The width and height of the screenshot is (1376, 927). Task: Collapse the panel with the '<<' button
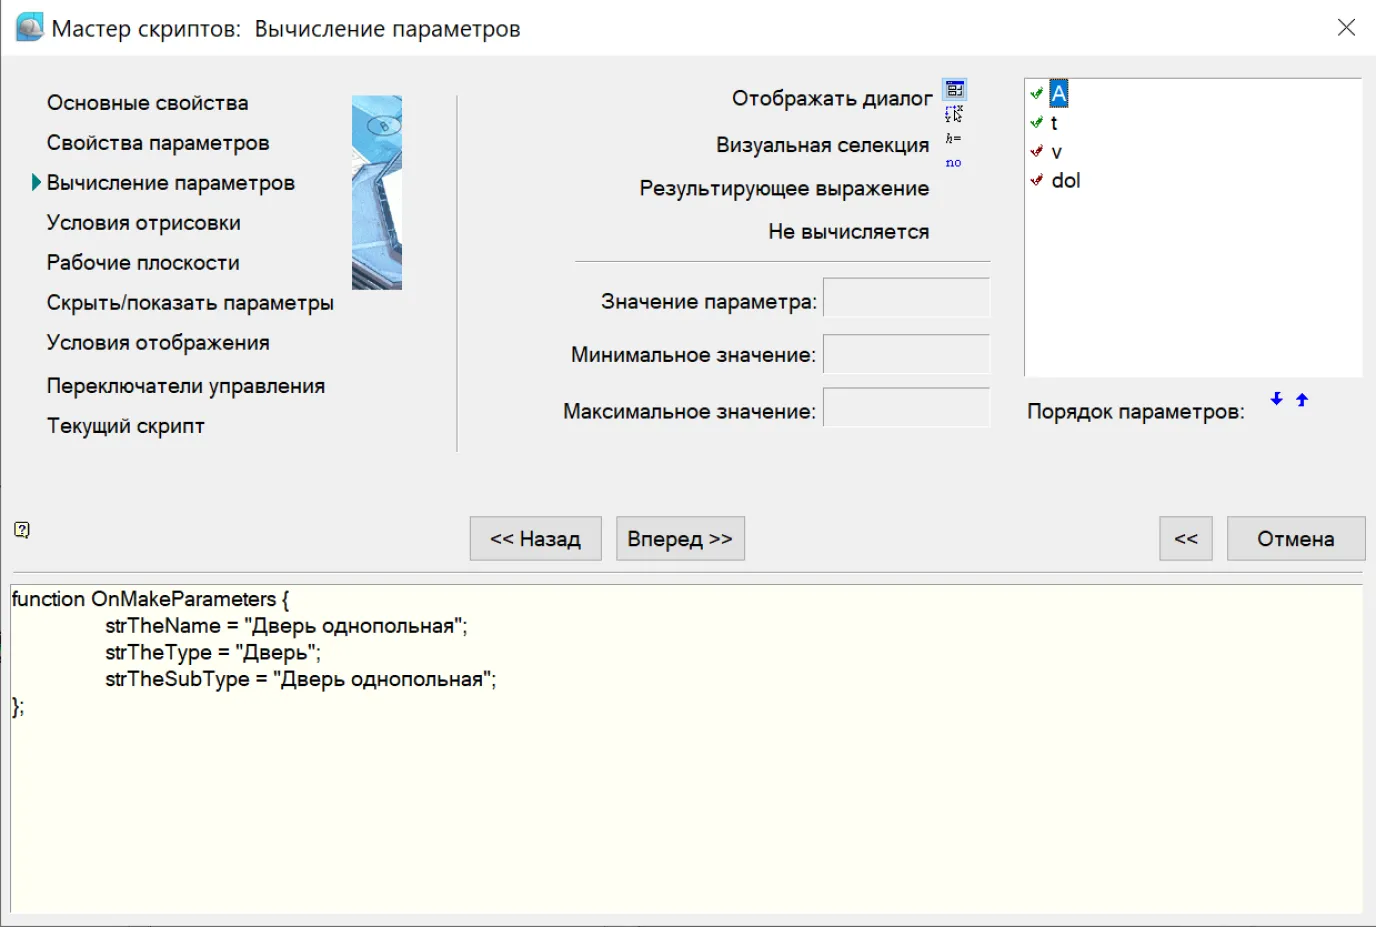tap(1185, 539)
